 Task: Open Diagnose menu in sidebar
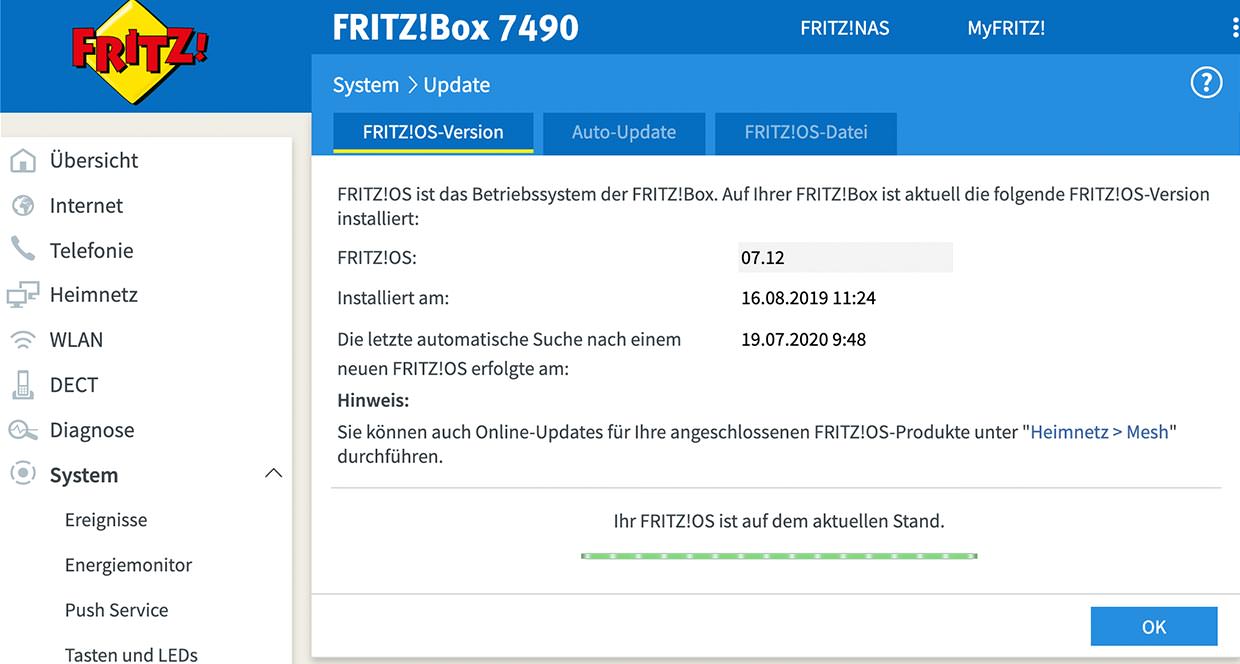pos(92,430)
